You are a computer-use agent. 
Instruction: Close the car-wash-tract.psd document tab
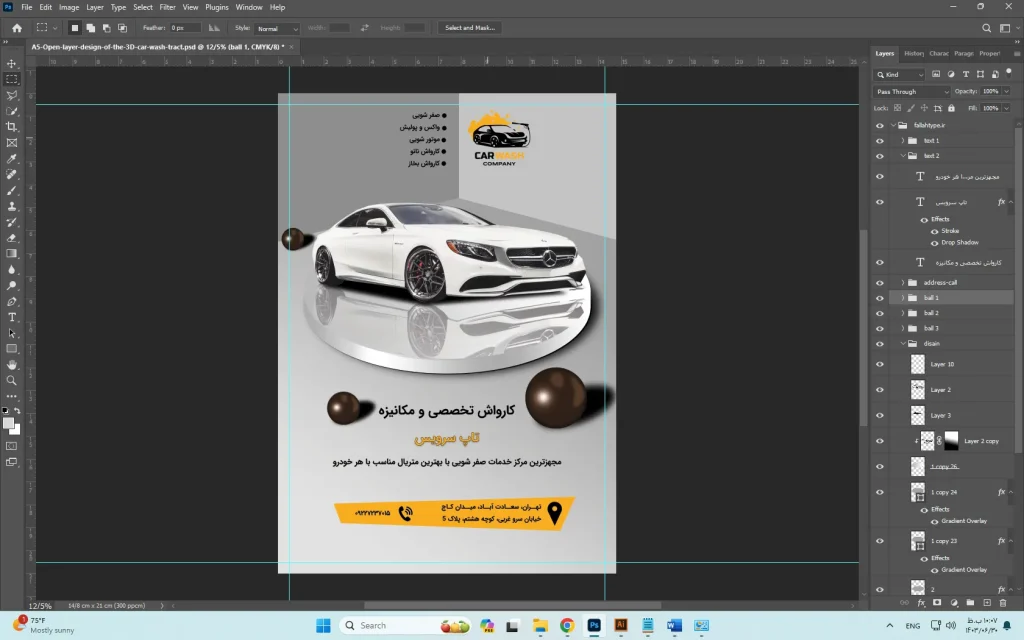tap(291, 47)
